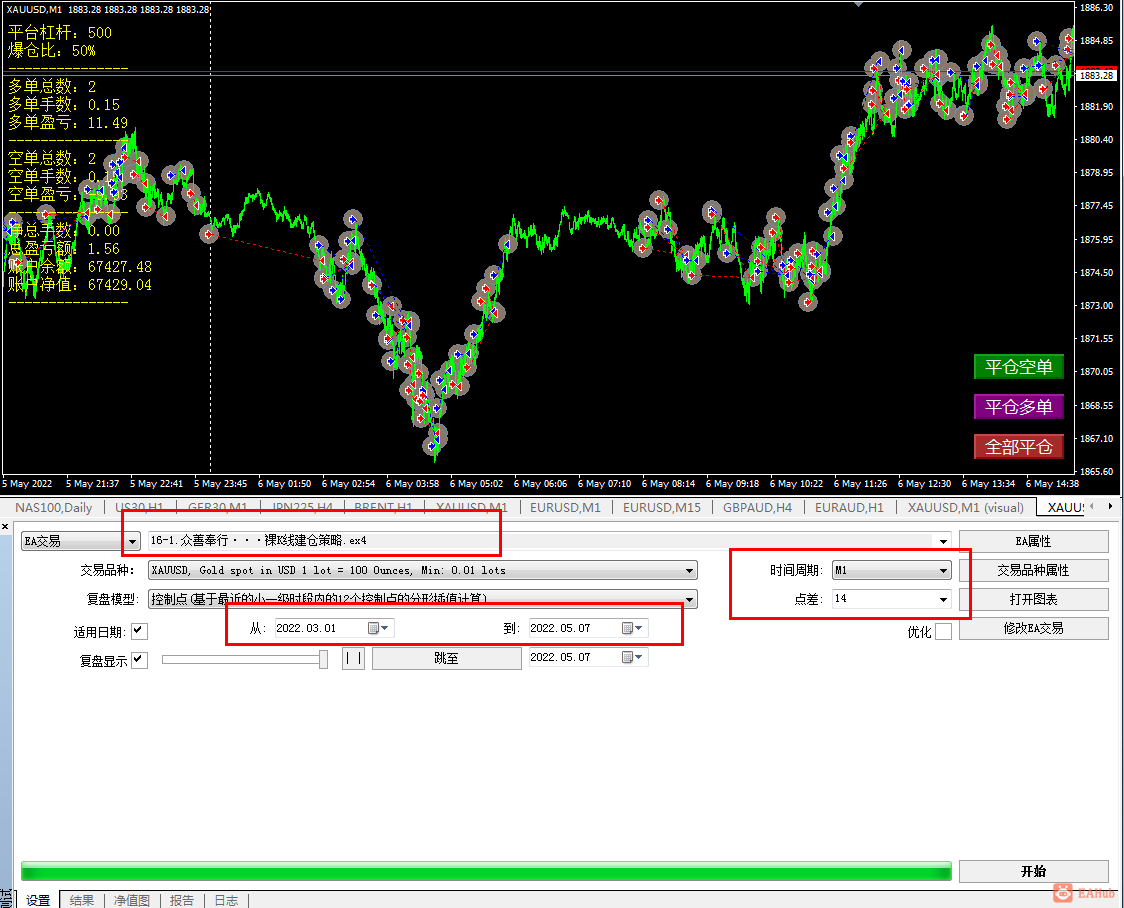Click the 跳至 skip-to button
This screenshot has width=1124, height=908.
pos(447,658)
